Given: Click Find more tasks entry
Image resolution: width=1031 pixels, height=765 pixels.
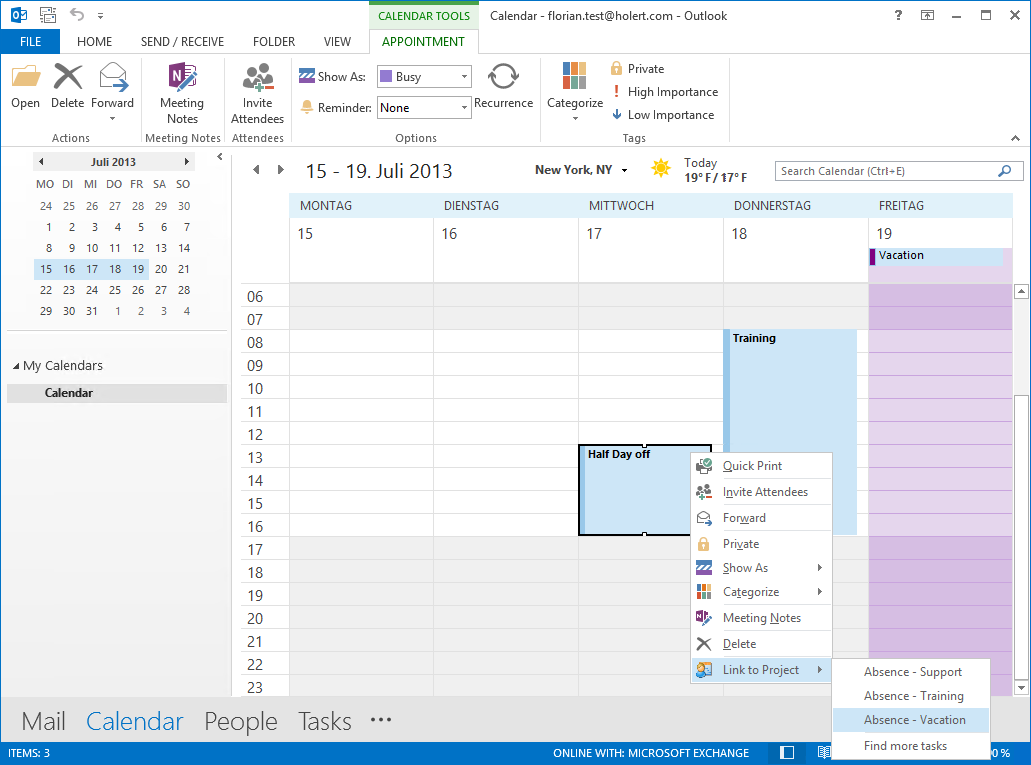Looking at the screenshot, I should click(911, 745).
